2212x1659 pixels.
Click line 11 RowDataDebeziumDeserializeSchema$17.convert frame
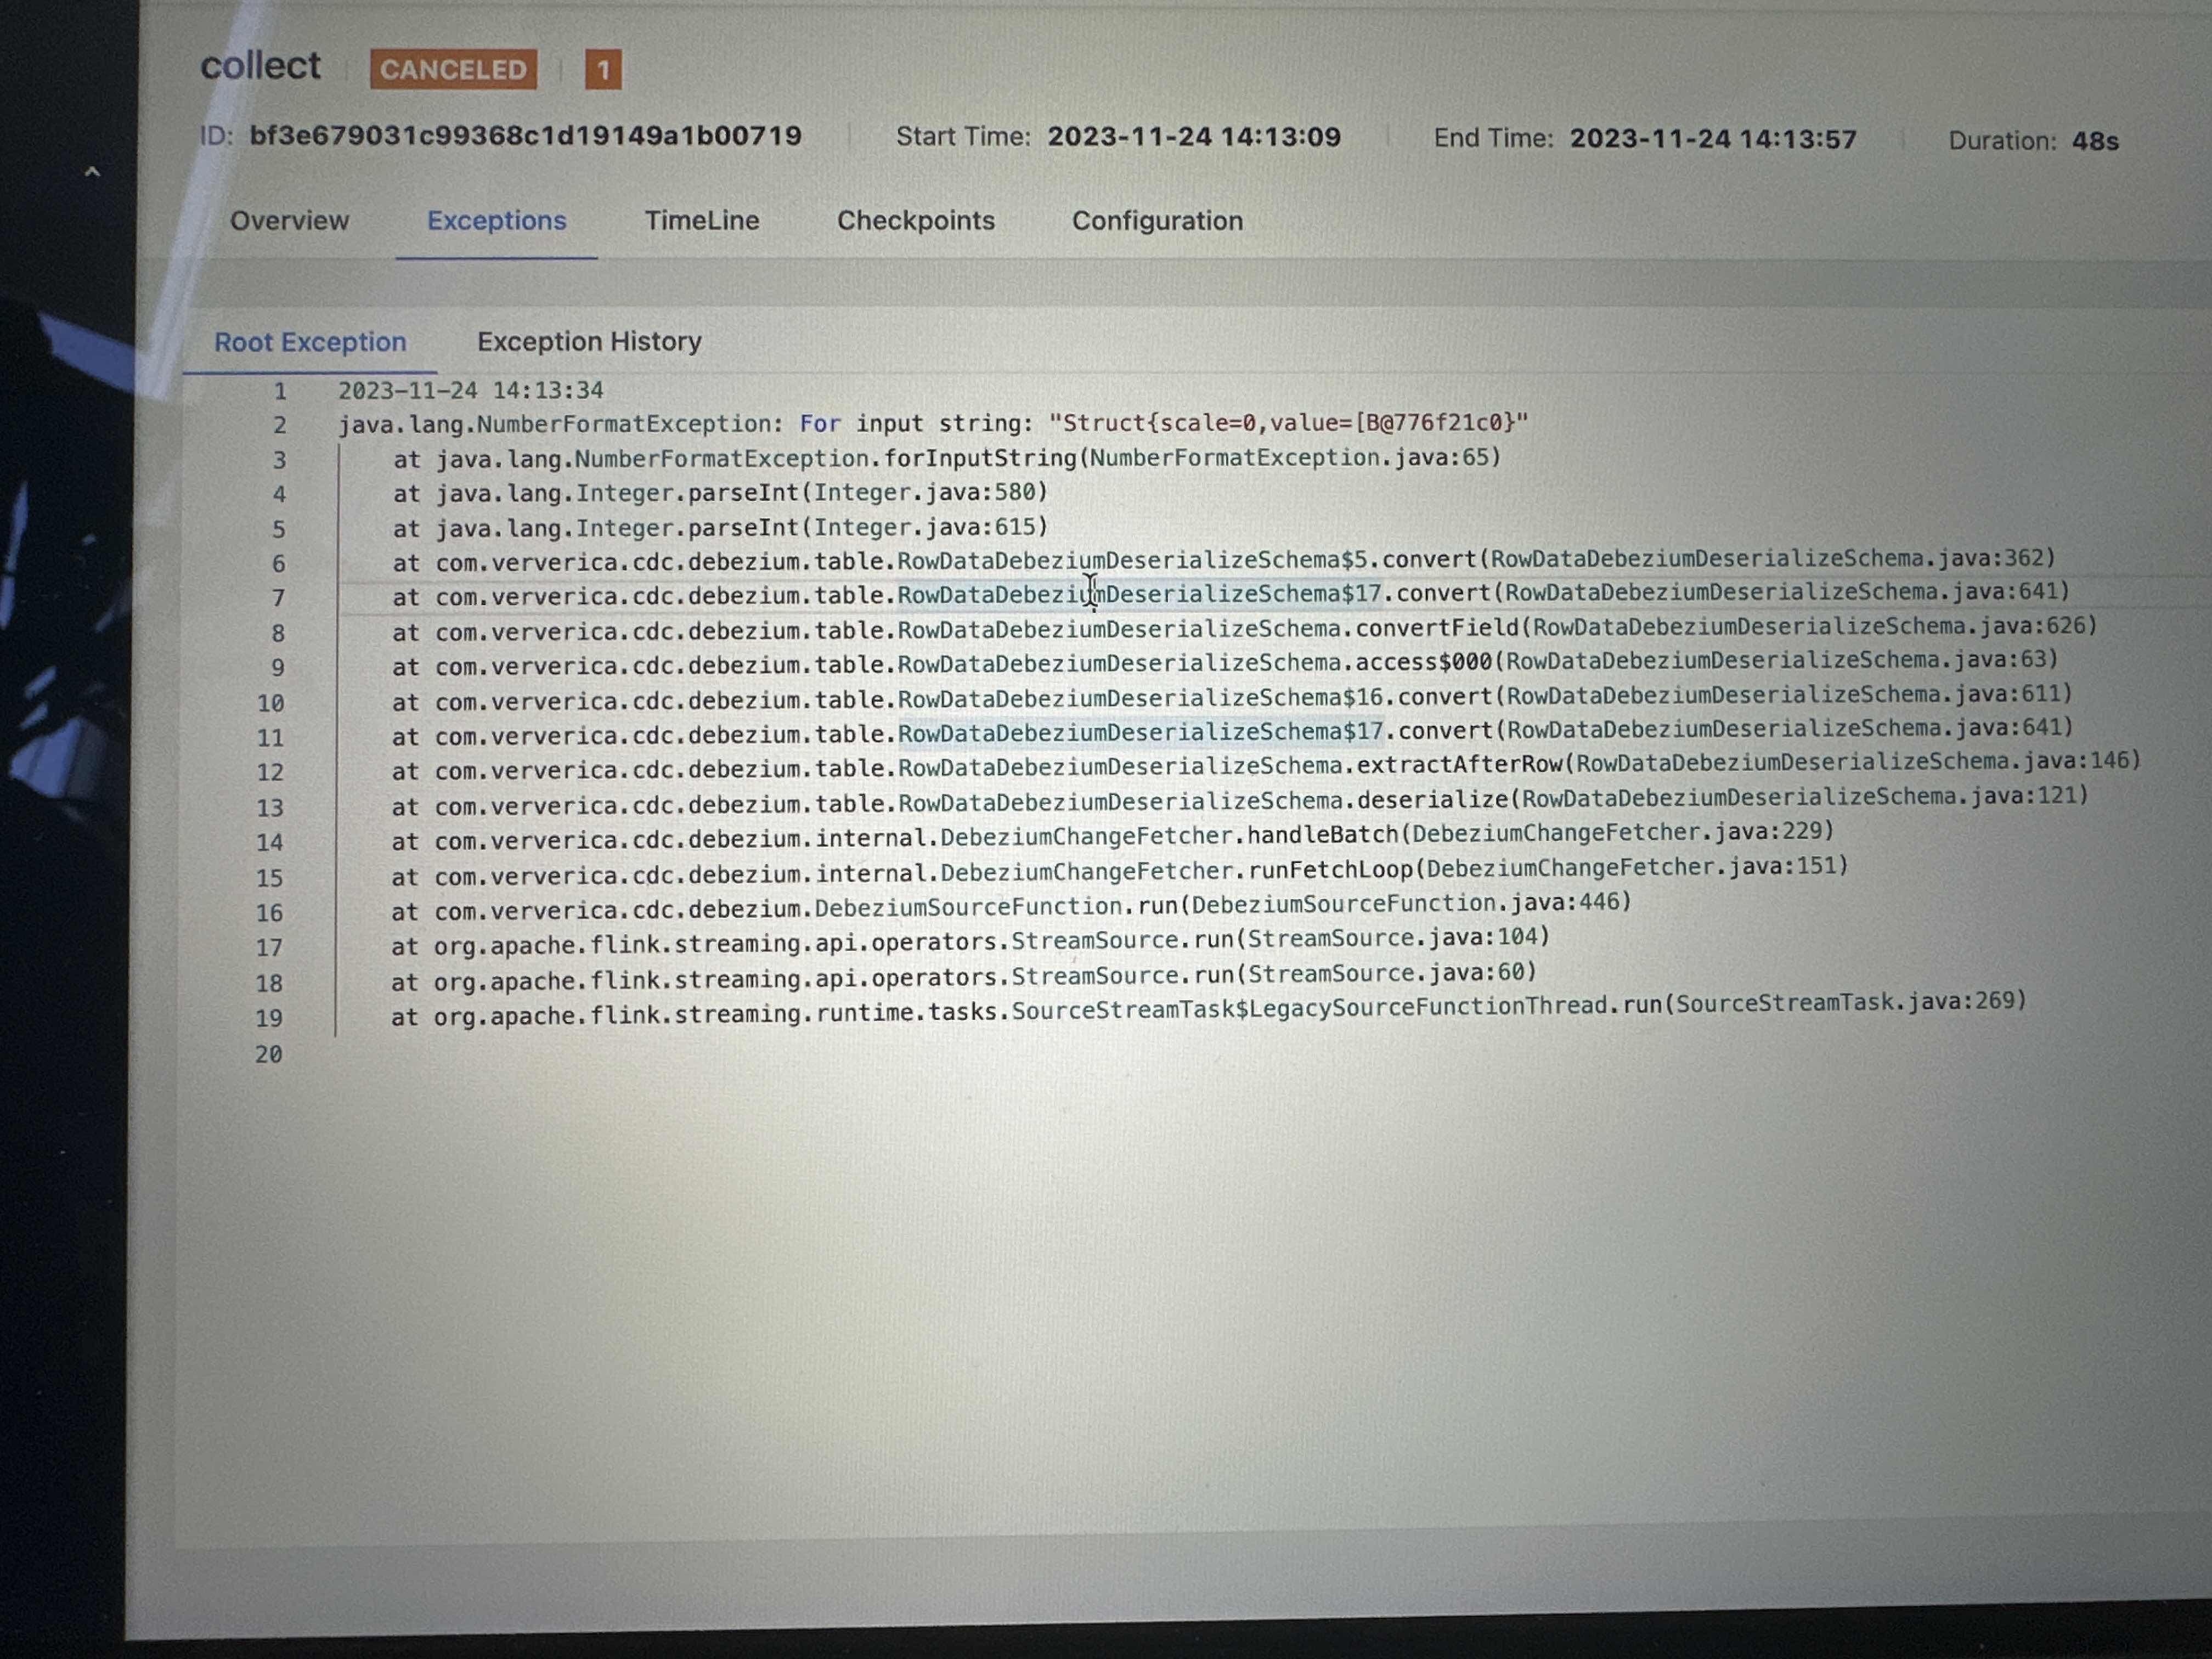click(x=1233, y=731)
